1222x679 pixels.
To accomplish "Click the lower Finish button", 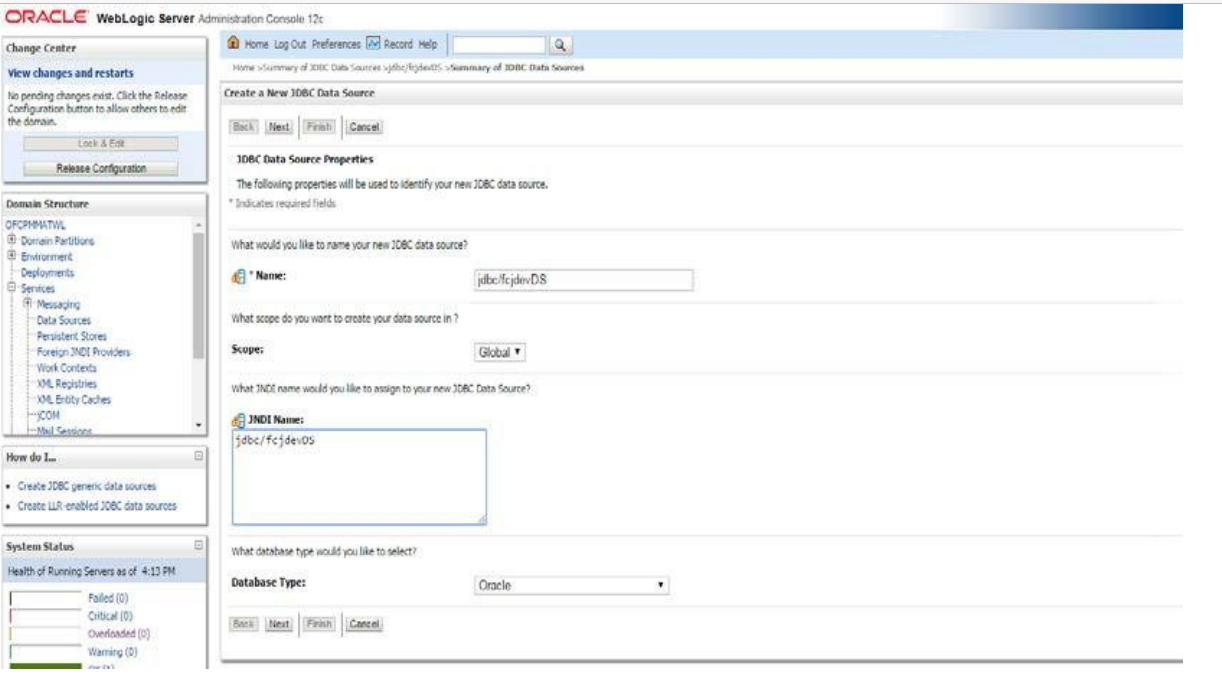I will coord(317,624).
